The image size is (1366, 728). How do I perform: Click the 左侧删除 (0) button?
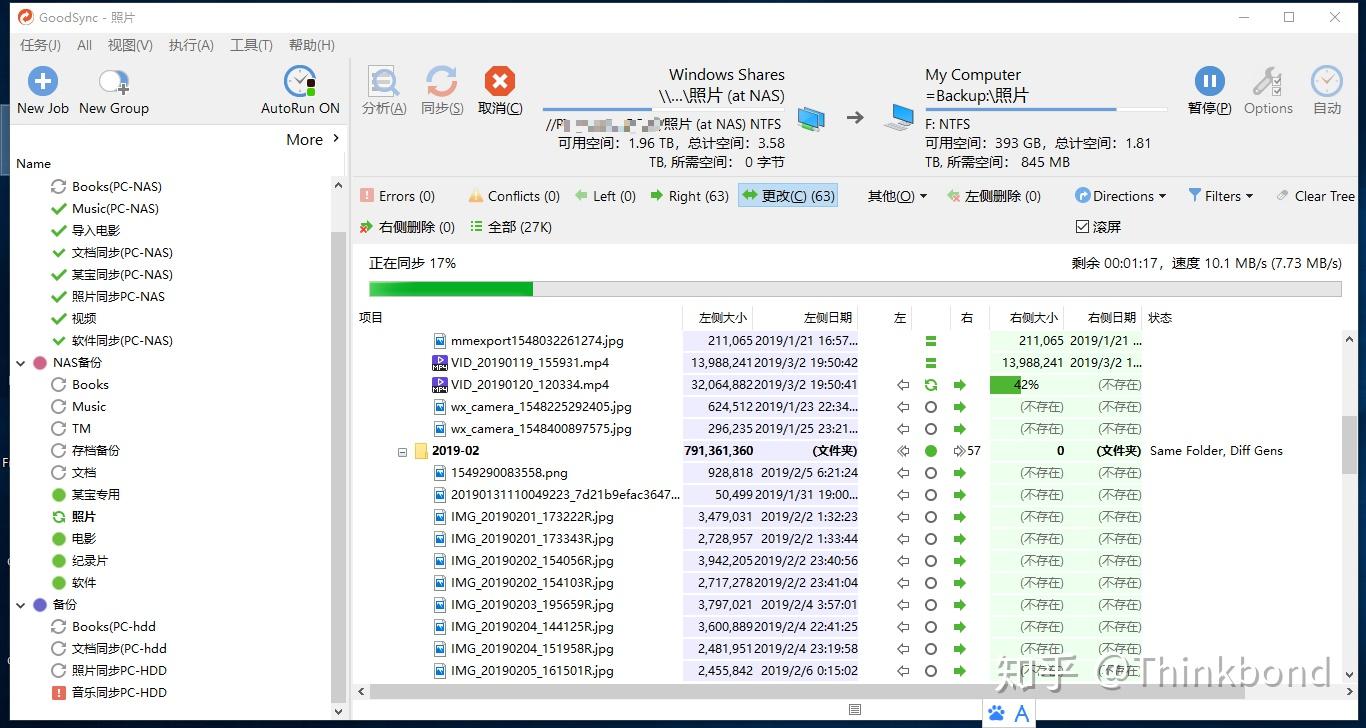coord(993,196)
